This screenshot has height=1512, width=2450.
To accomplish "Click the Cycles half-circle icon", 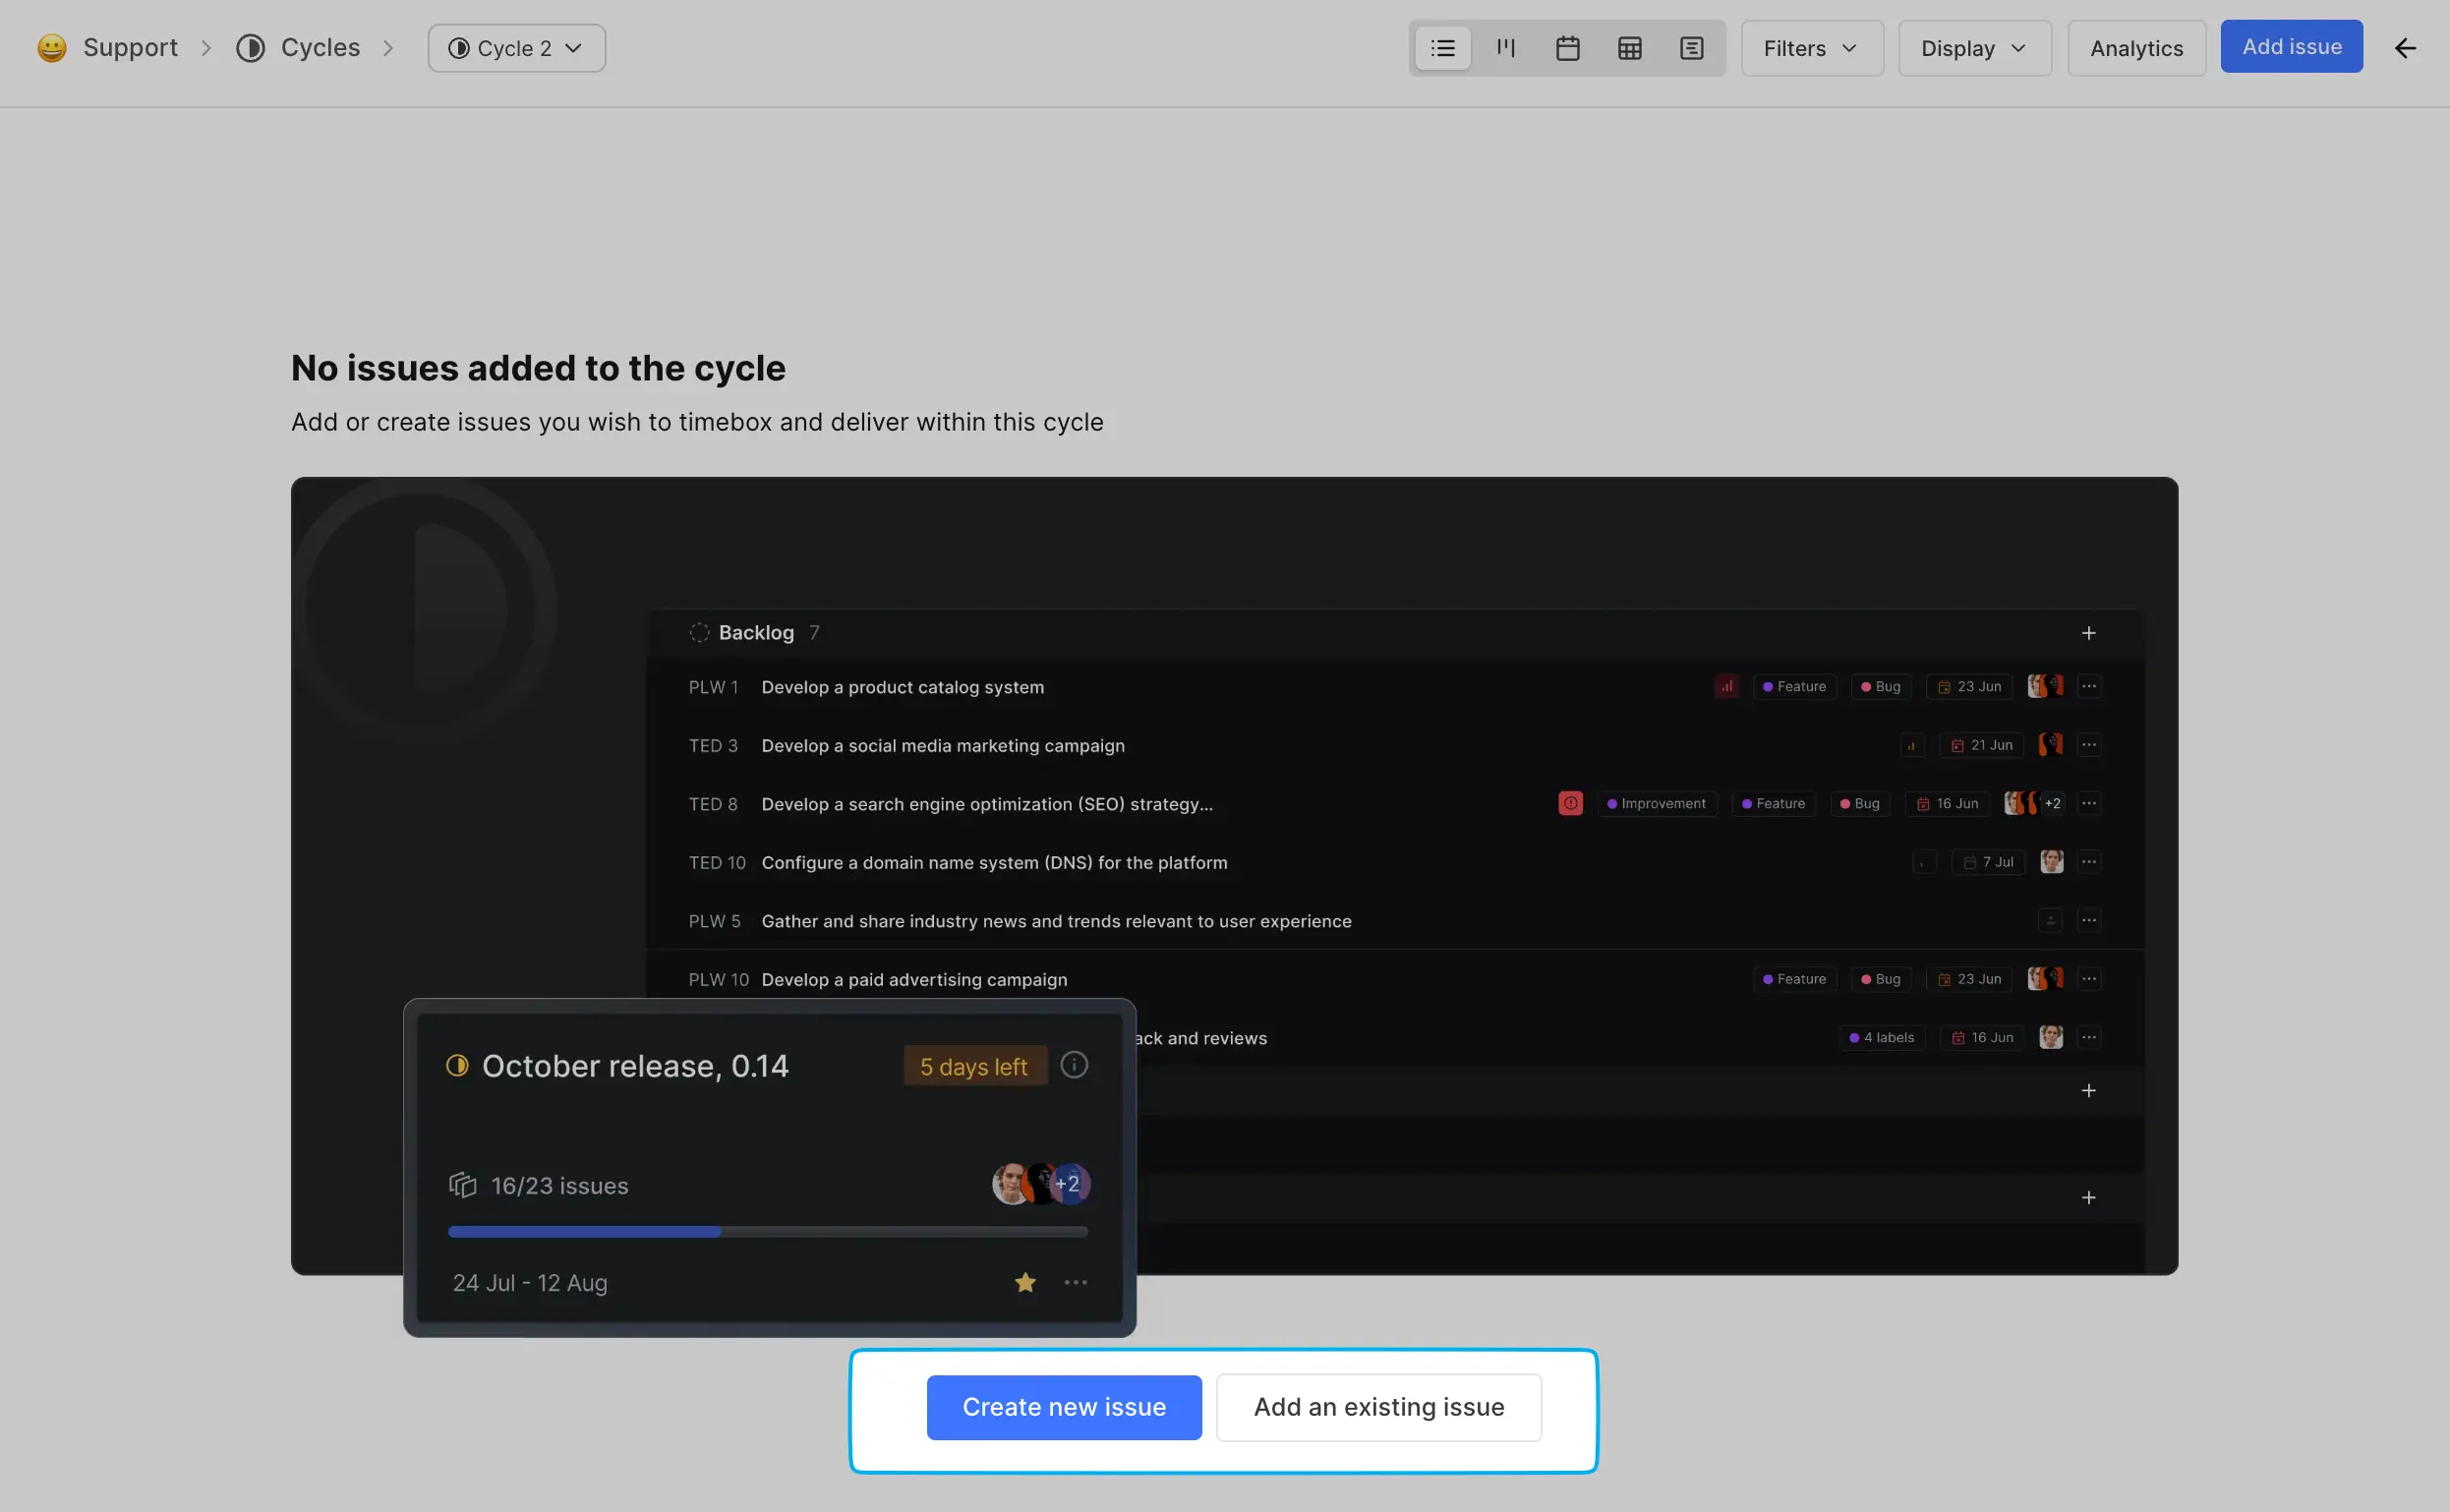I will pos(250,48).
